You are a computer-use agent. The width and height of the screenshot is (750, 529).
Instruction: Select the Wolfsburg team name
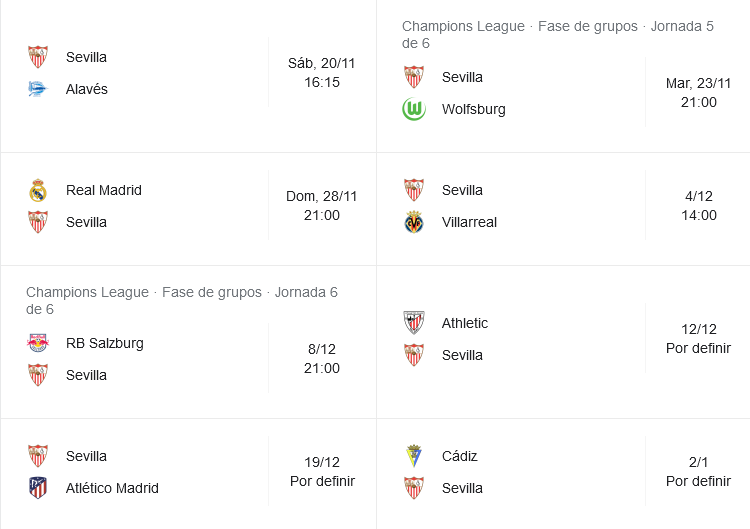(x=474, y=109)
